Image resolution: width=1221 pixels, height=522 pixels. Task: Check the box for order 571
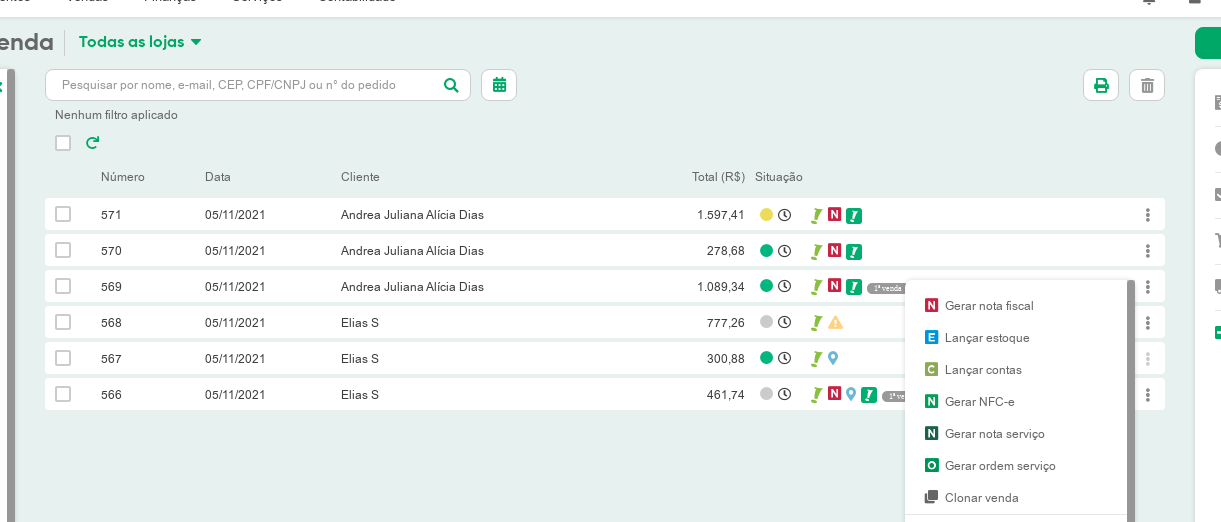tap(63, 214)
